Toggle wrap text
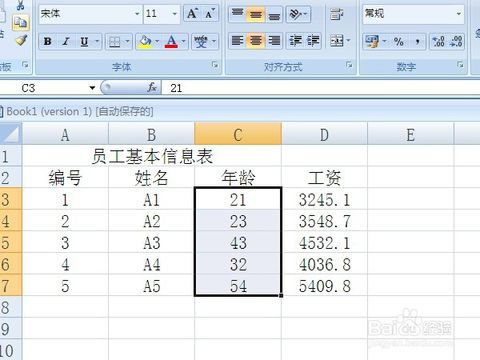The height and width of the screenshot is (360, 480). click(x=337, y=14)
